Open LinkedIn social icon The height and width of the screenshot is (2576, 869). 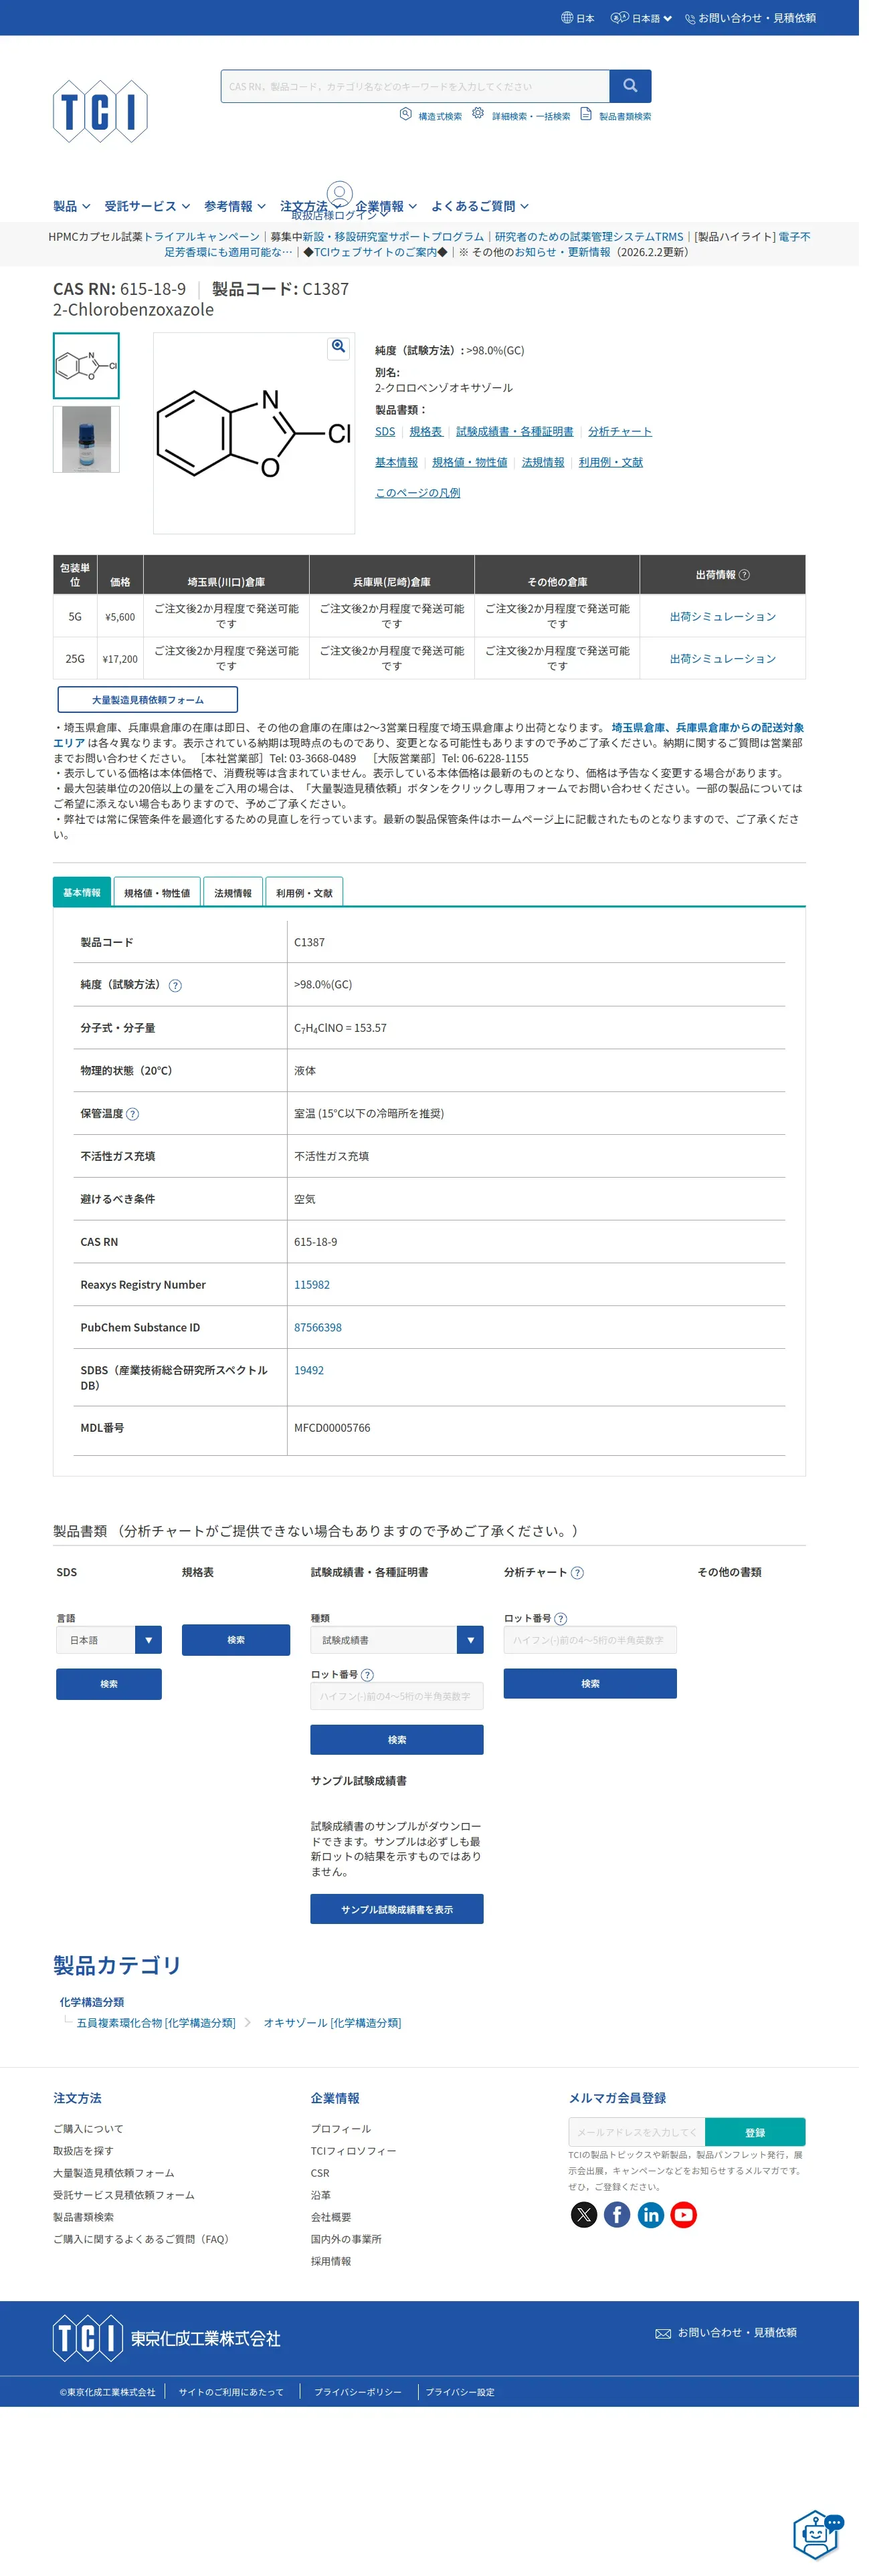pos(651,2214)
